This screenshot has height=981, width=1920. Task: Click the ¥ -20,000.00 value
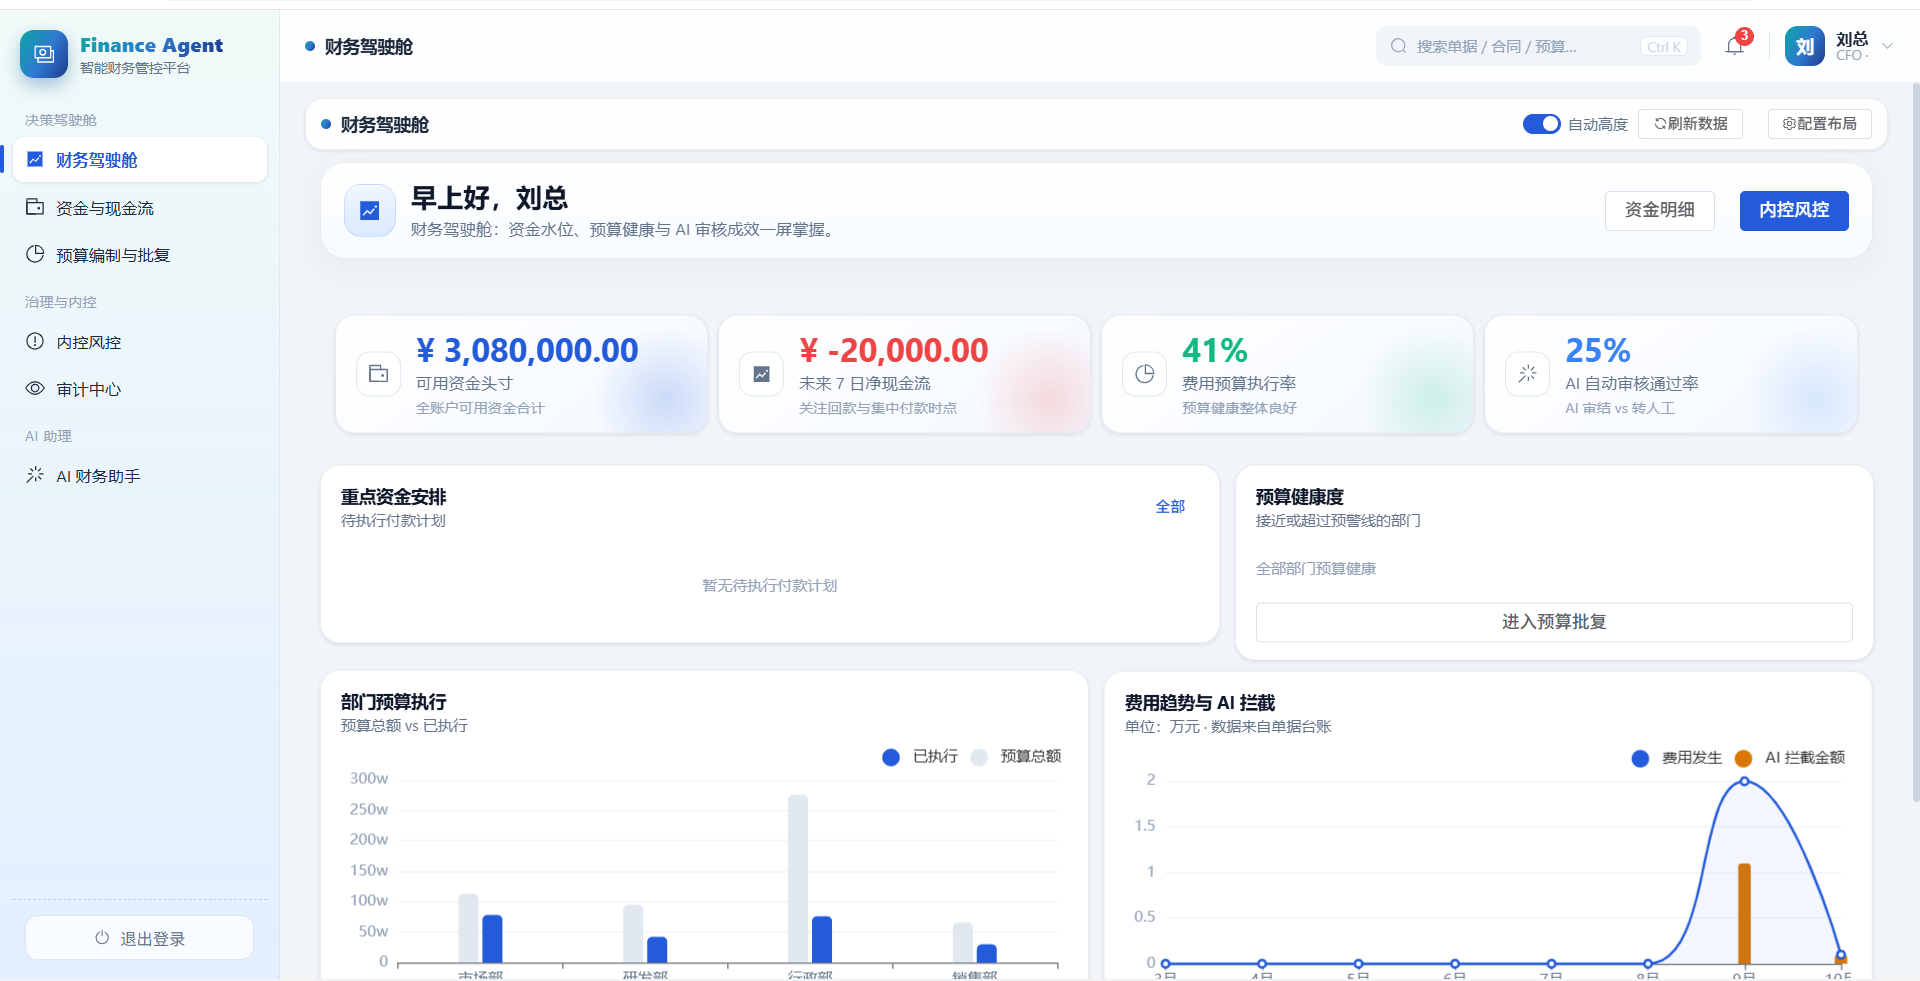coord(893,351)
